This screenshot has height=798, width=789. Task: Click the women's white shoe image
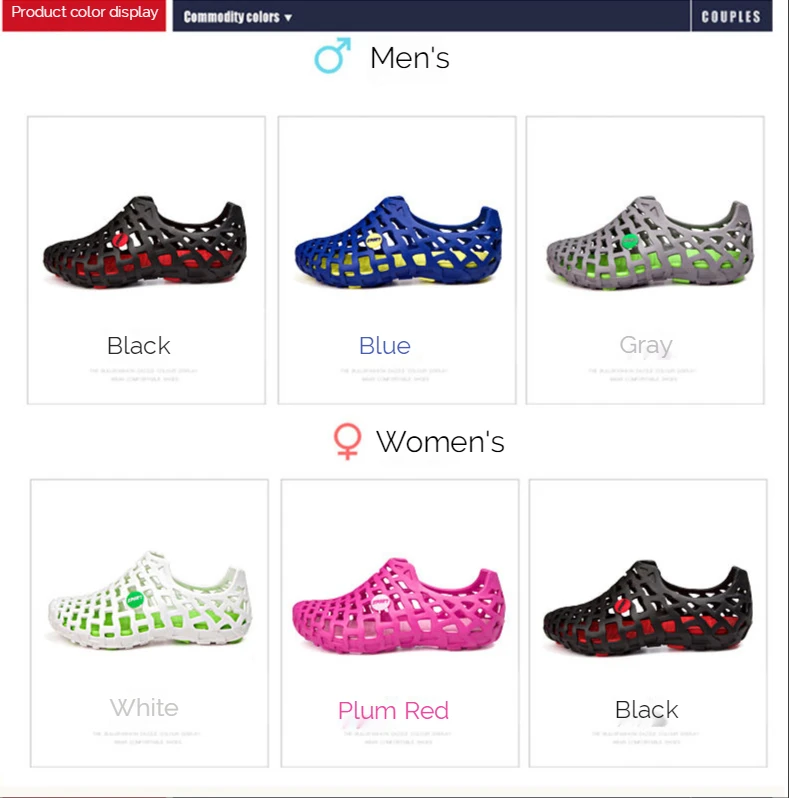tap(150, 600)
